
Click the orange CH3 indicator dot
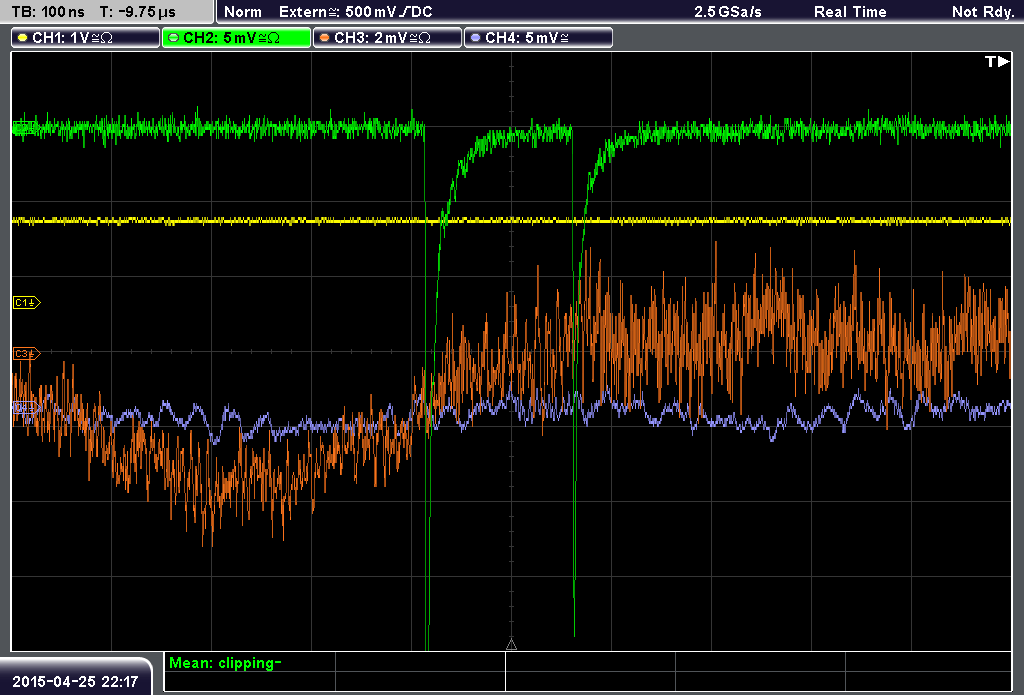click(x=325, y=38)
